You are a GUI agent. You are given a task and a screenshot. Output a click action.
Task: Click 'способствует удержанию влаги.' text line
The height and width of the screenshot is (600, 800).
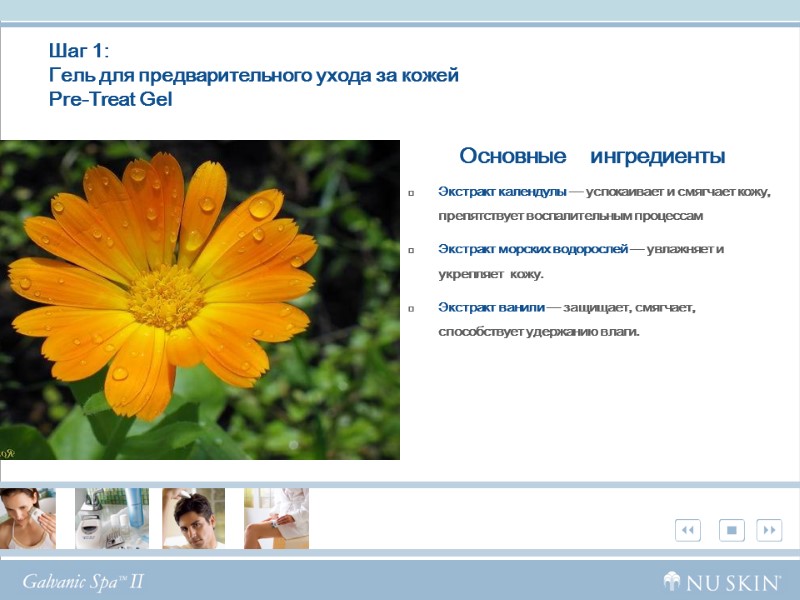coord(539,332)
